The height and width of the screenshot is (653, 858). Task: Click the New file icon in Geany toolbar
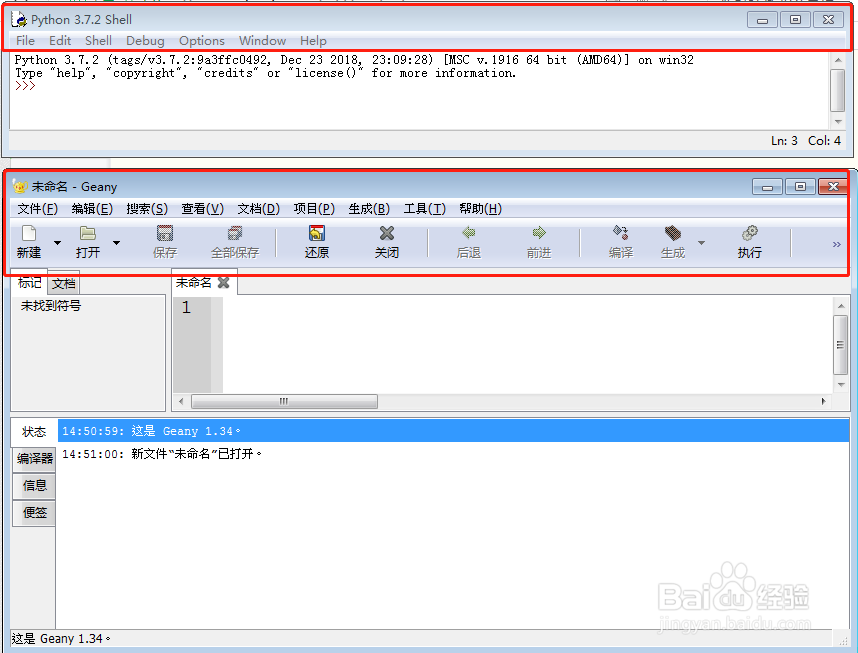click(28, 233)
